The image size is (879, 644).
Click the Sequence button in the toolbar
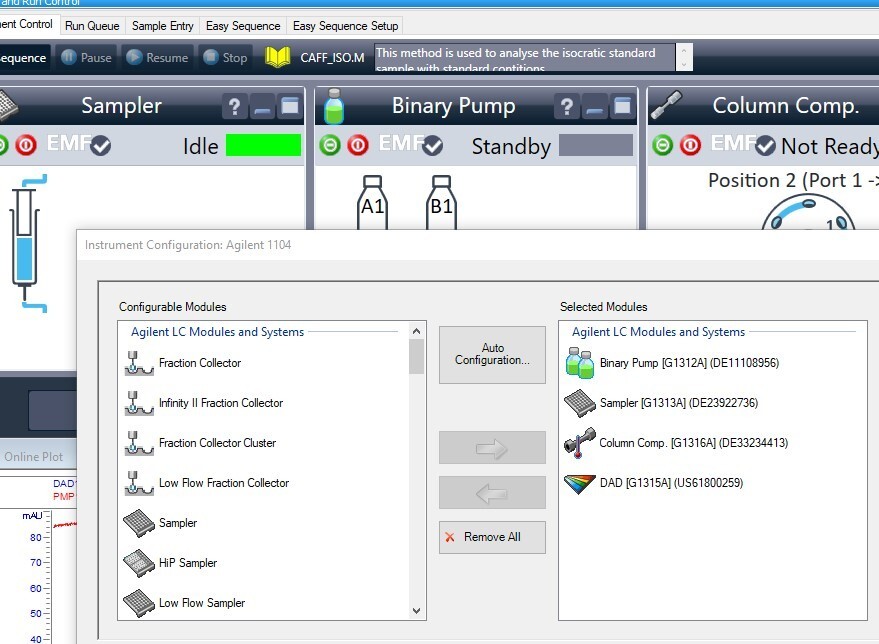(x=23, y=57)
